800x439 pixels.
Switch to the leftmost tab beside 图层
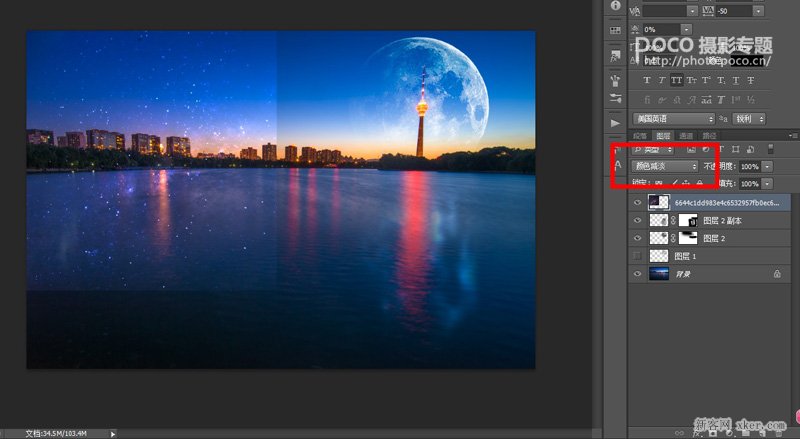coord(640,135)
